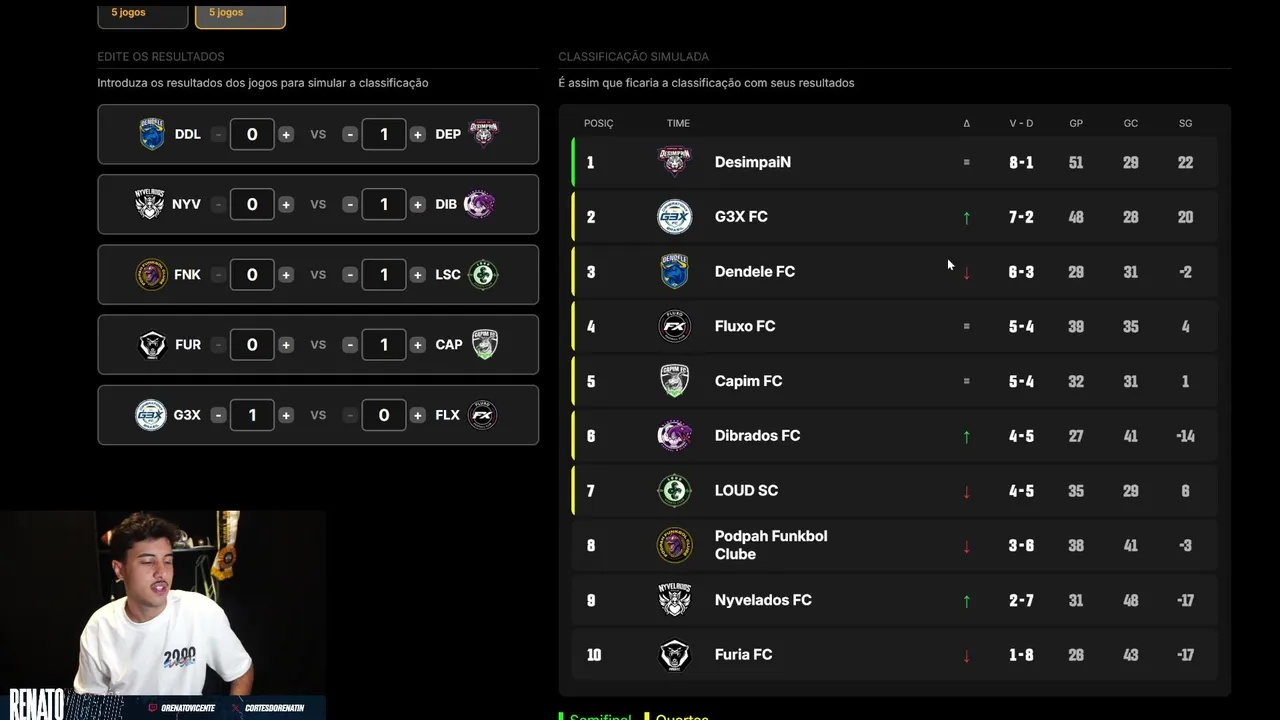This screenshot has height=720, width=1280.
Task: Select the highlighted 5 jogos tab
Action: [x=240, y=14]
